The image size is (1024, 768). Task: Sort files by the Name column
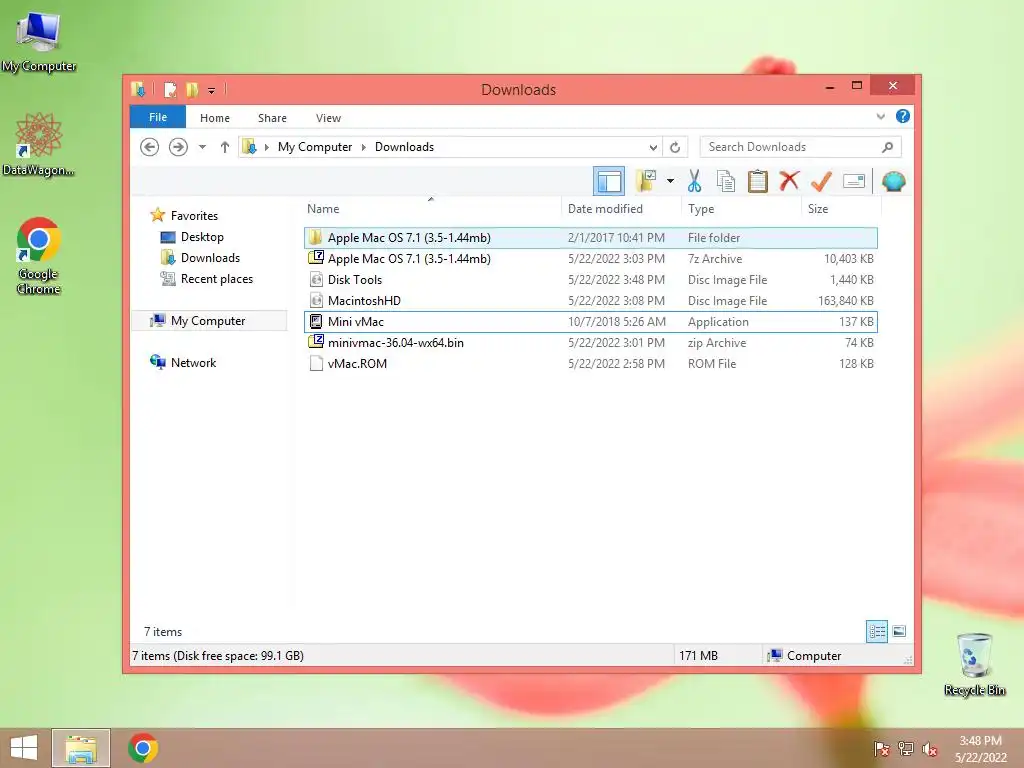[323, 209]
